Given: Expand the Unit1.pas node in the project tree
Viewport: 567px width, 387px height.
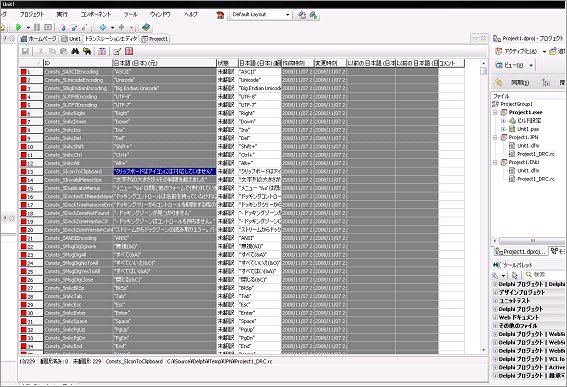Looking at the screenshot, I should click(x=503, y=129).
